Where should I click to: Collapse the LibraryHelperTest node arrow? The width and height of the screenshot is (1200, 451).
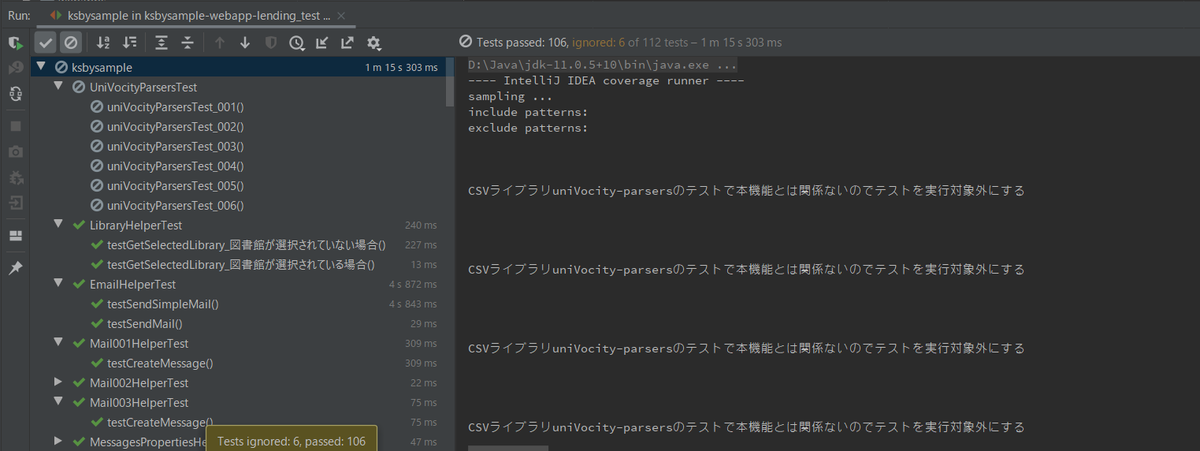coord(59,225)
